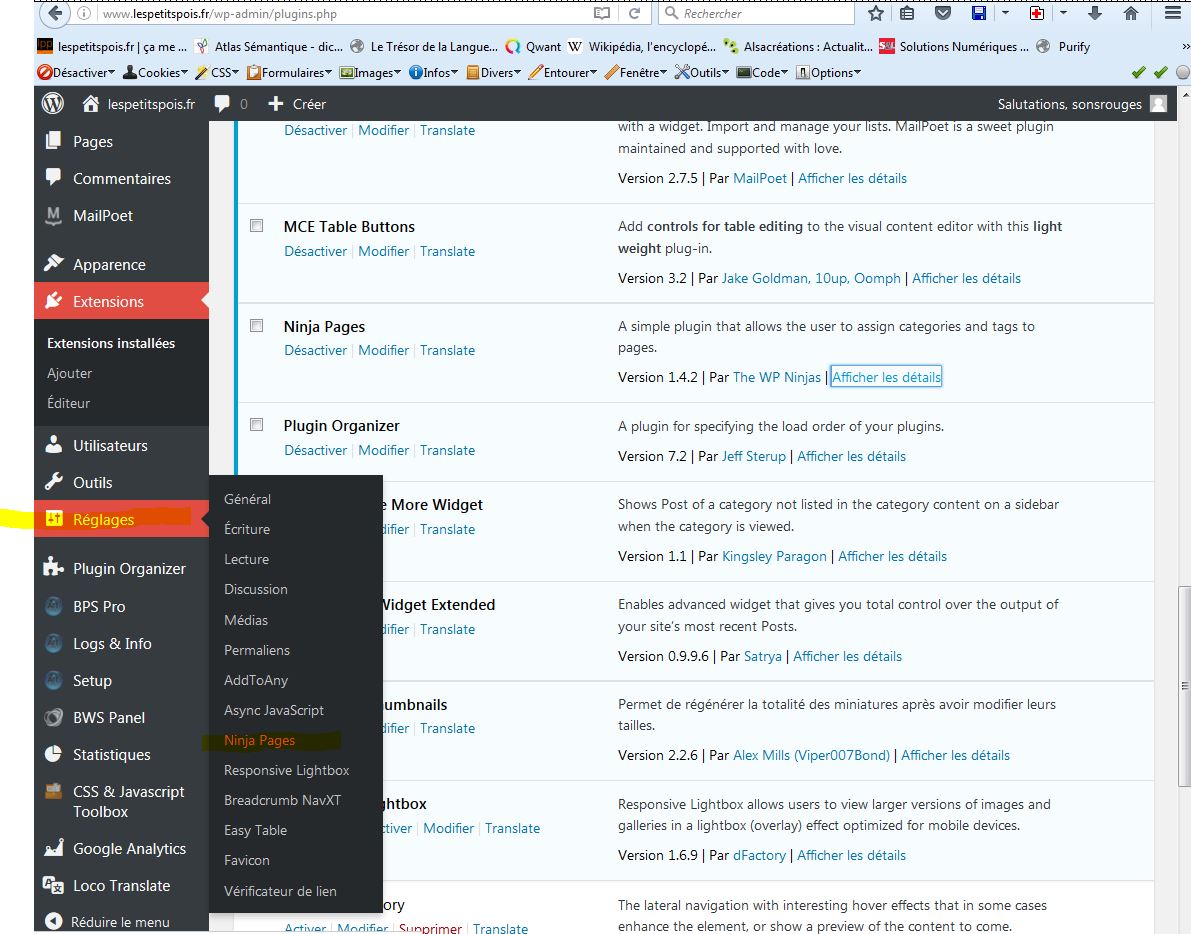The width and height of the screenshot is (1191, 934).
Task: Click the Firefox downloads arrow icon
Action: pos(1095,14)
